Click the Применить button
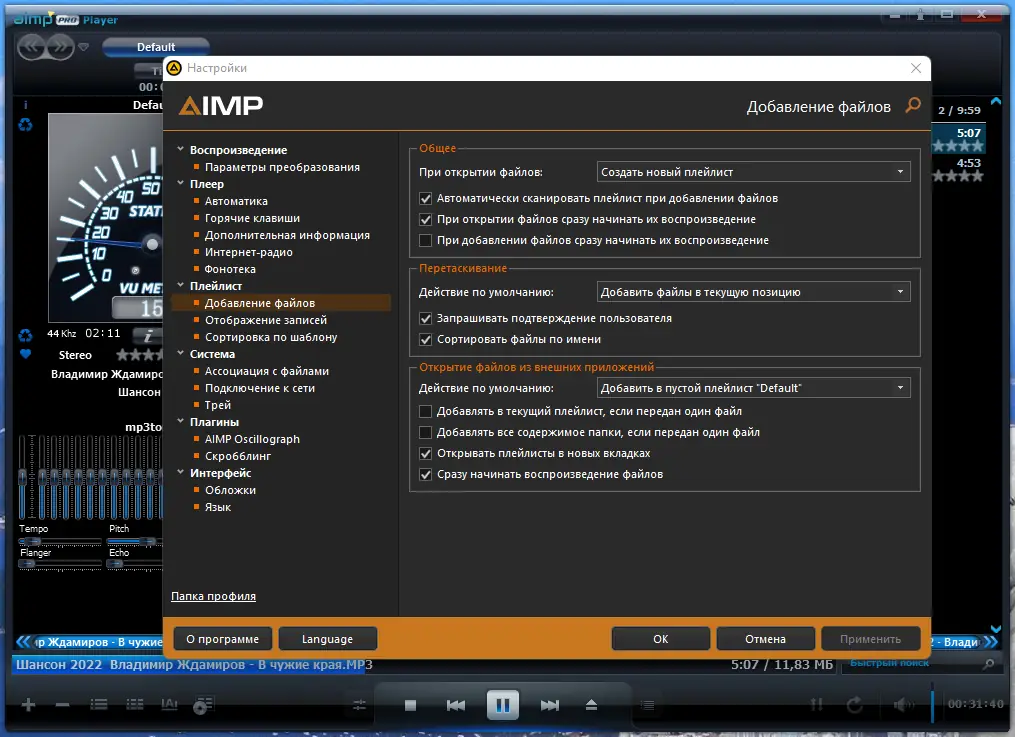Screen dimensions: 1015x737 [x=870, y=639]
